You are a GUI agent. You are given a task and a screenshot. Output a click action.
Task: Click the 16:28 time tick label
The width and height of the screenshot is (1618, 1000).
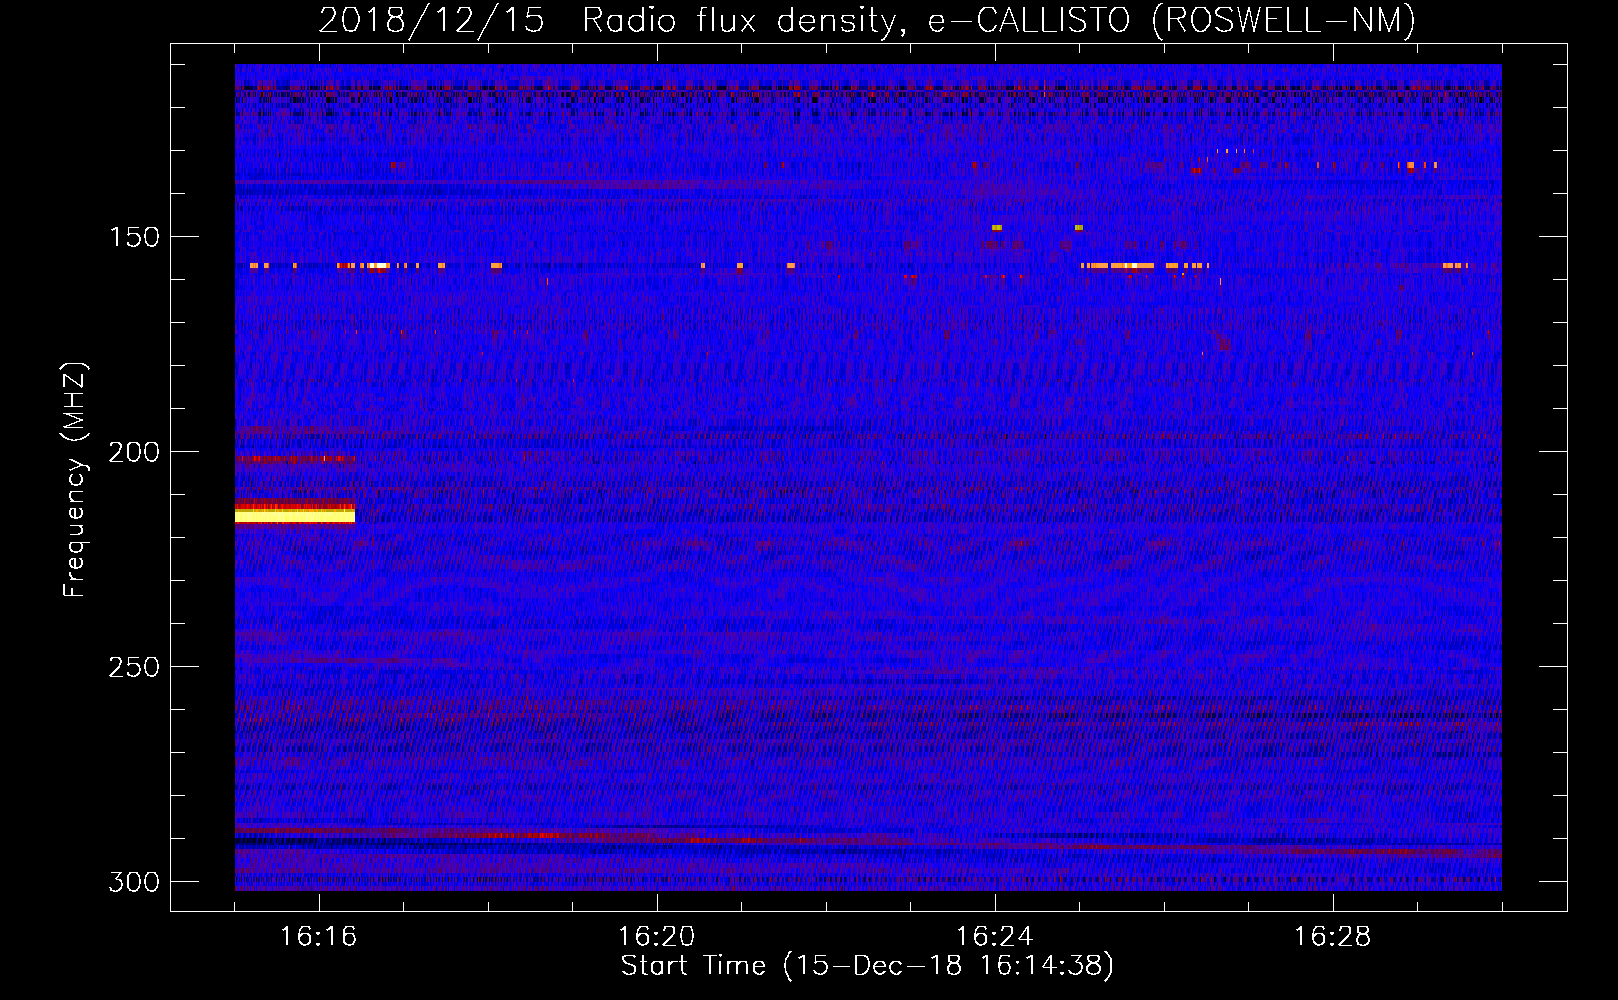1332,937
